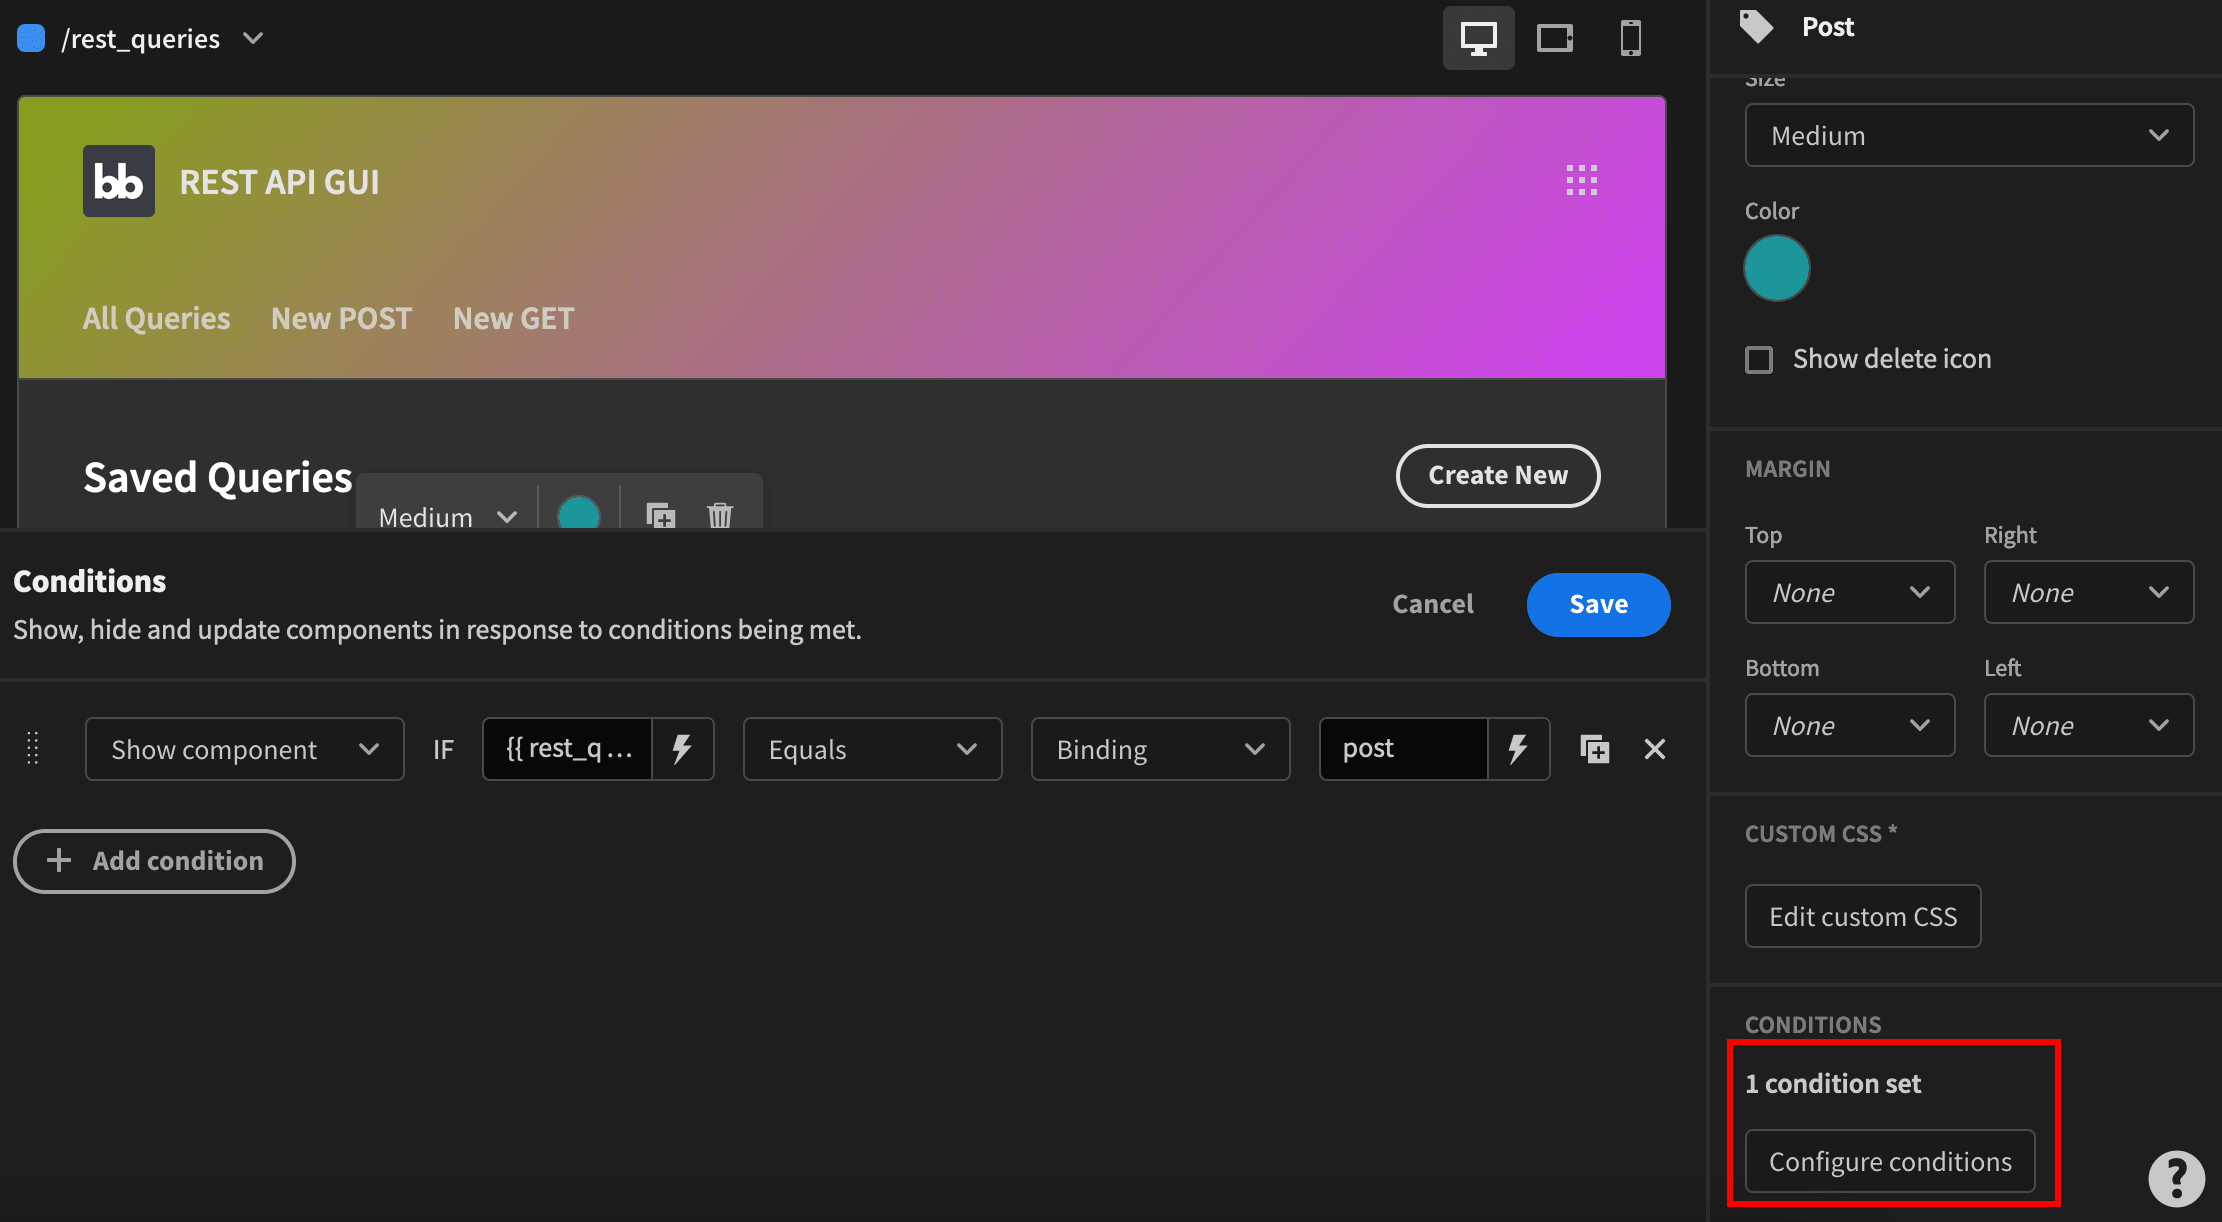Click Edit custom CSS button
This screenshot has height=1222, width=2222.
coord(1862,916)
